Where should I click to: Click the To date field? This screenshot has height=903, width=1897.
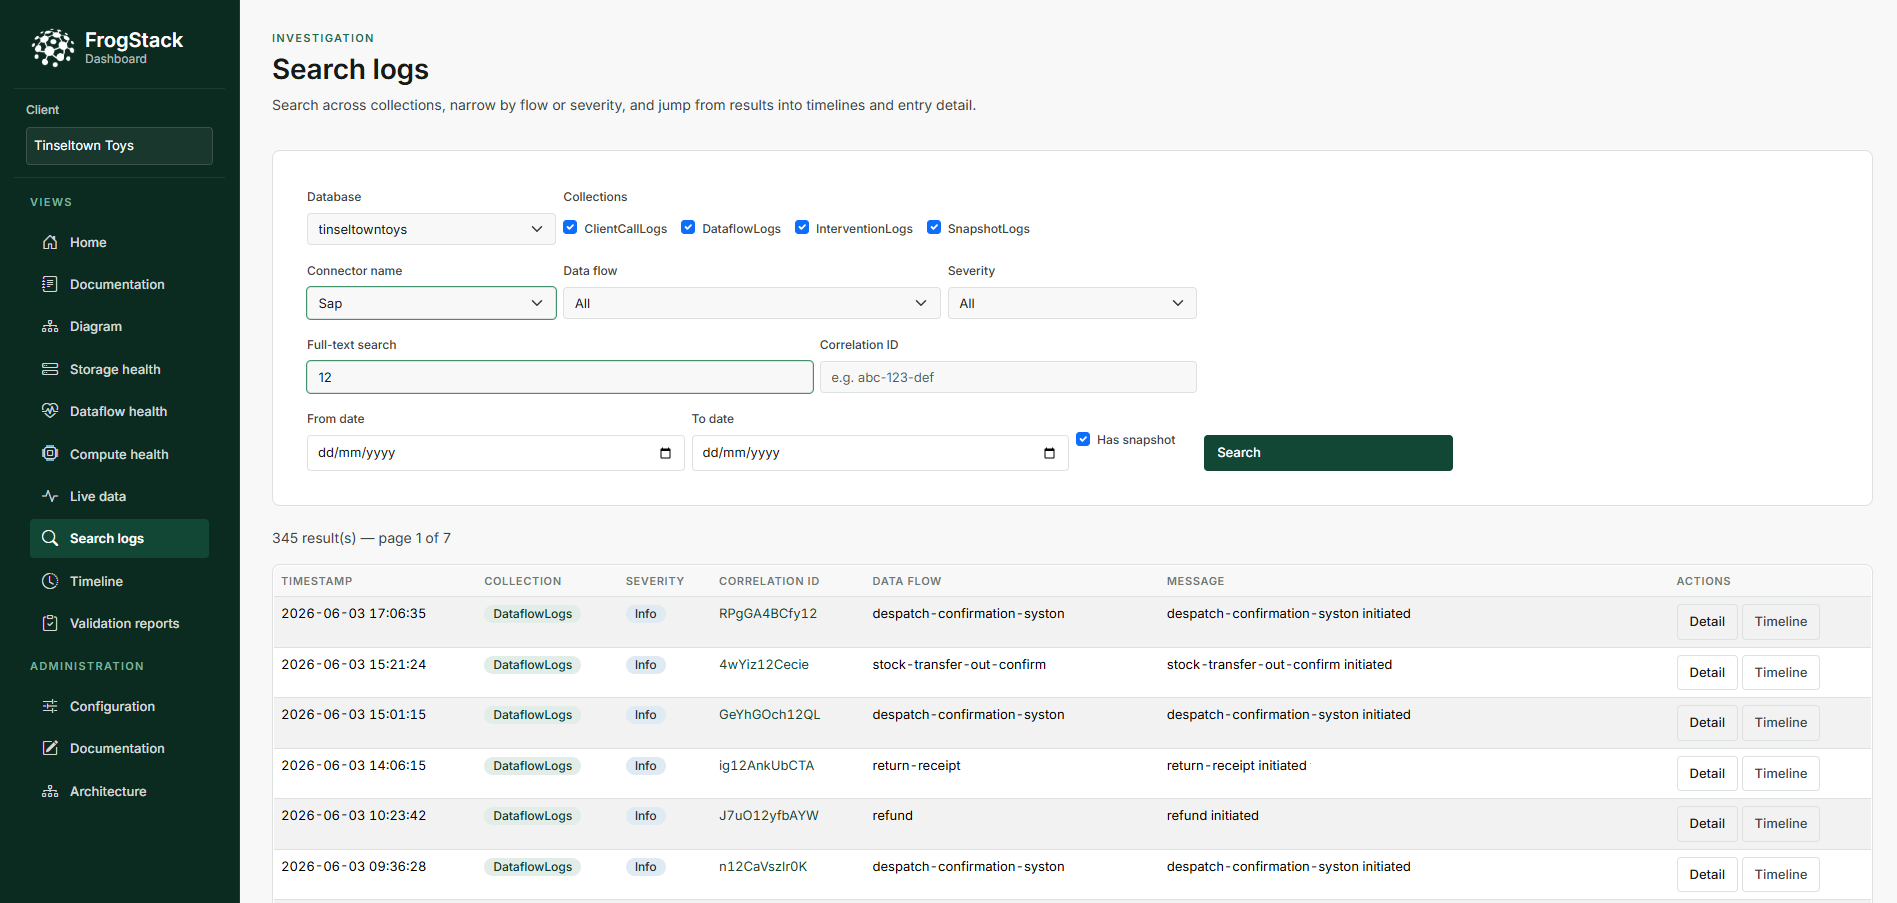(x=880, y=453)
